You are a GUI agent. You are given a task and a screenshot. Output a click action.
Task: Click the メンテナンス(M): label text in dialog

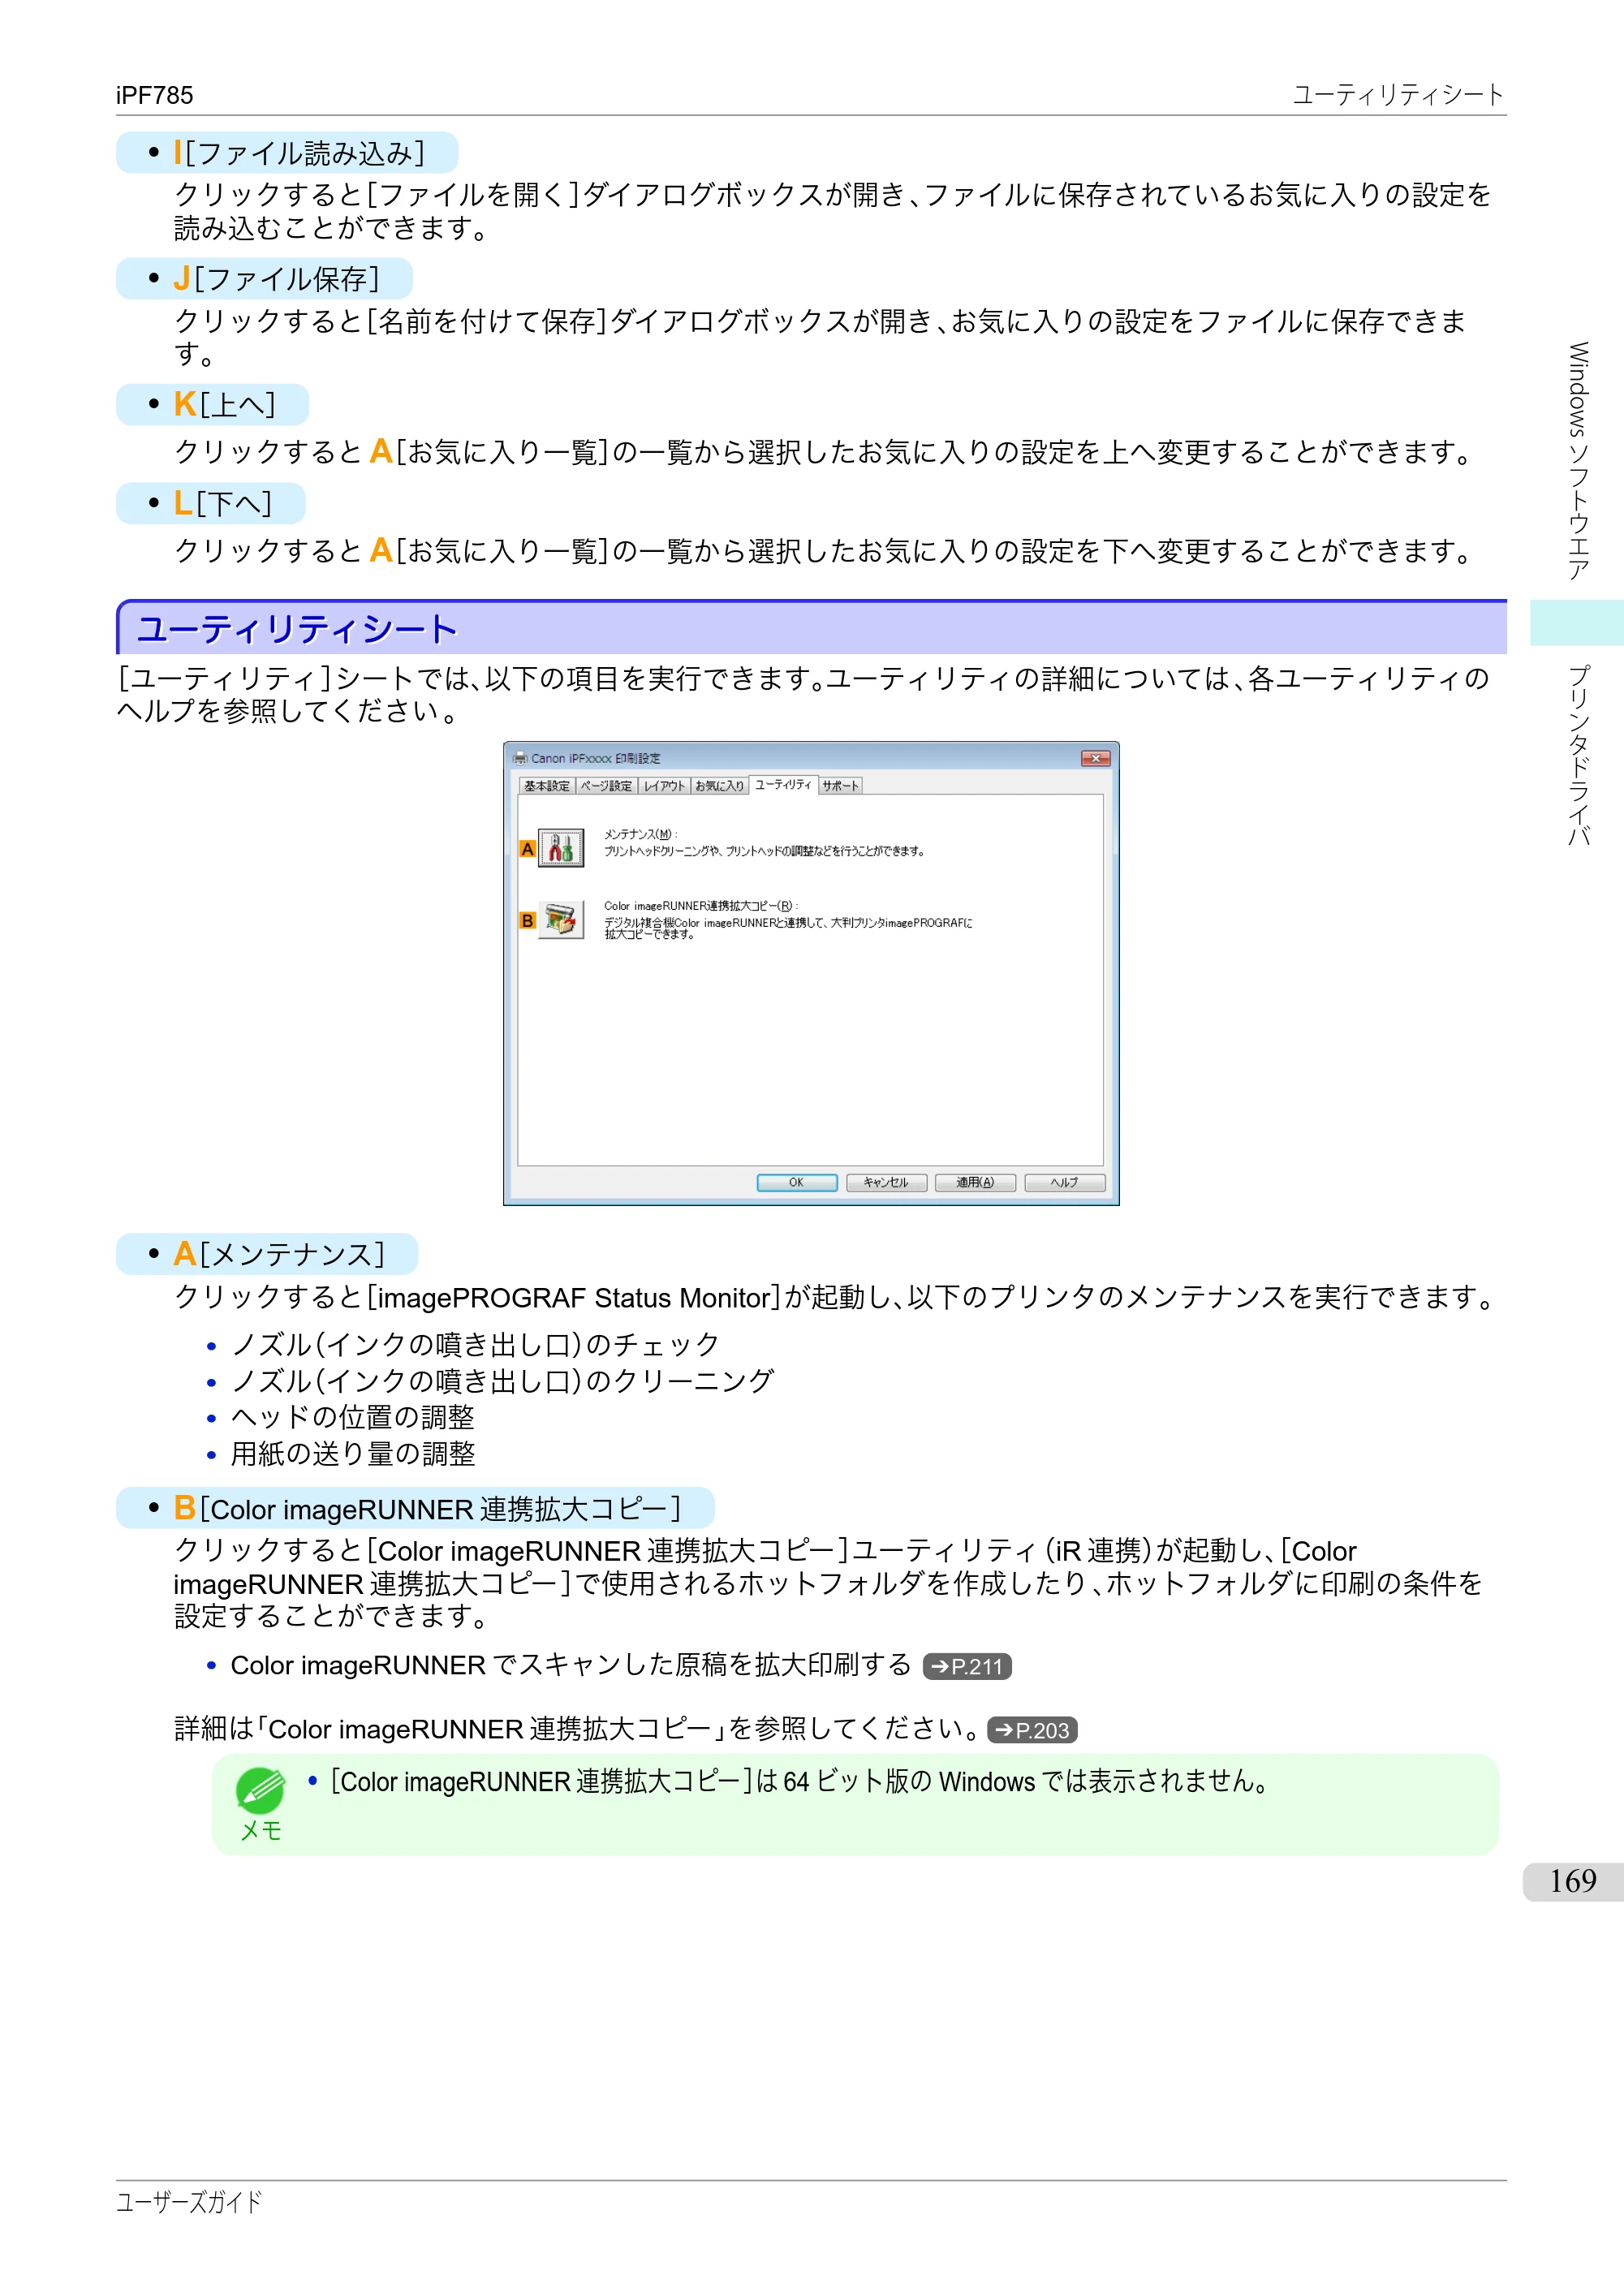(640, 834)
